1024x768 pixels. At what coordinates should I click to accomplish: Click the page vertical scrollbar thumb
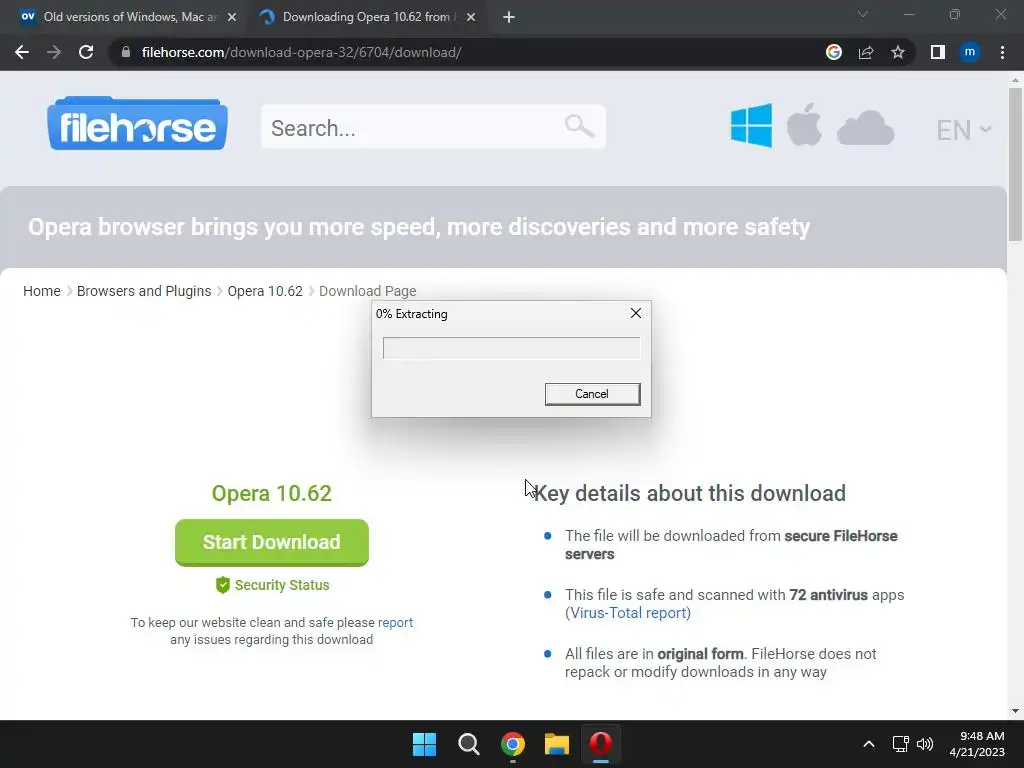1015,165
